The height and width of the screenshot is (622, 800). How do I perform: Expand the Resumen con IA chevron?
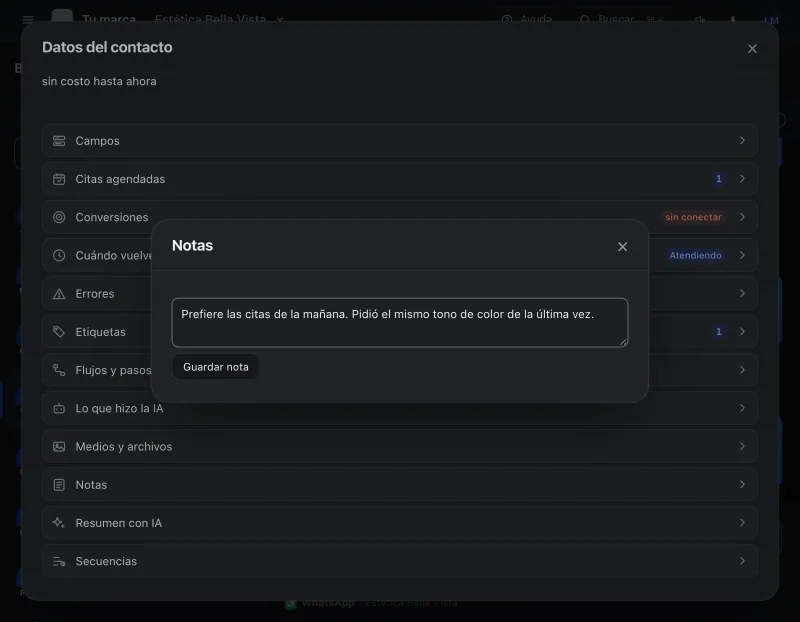[x=742, y=523]
